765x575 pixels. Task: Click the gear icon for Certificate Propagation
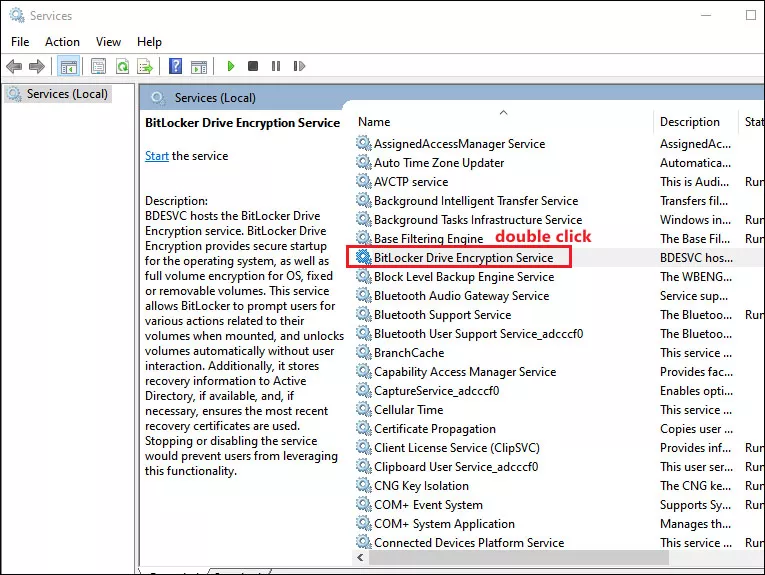[363, 429]
